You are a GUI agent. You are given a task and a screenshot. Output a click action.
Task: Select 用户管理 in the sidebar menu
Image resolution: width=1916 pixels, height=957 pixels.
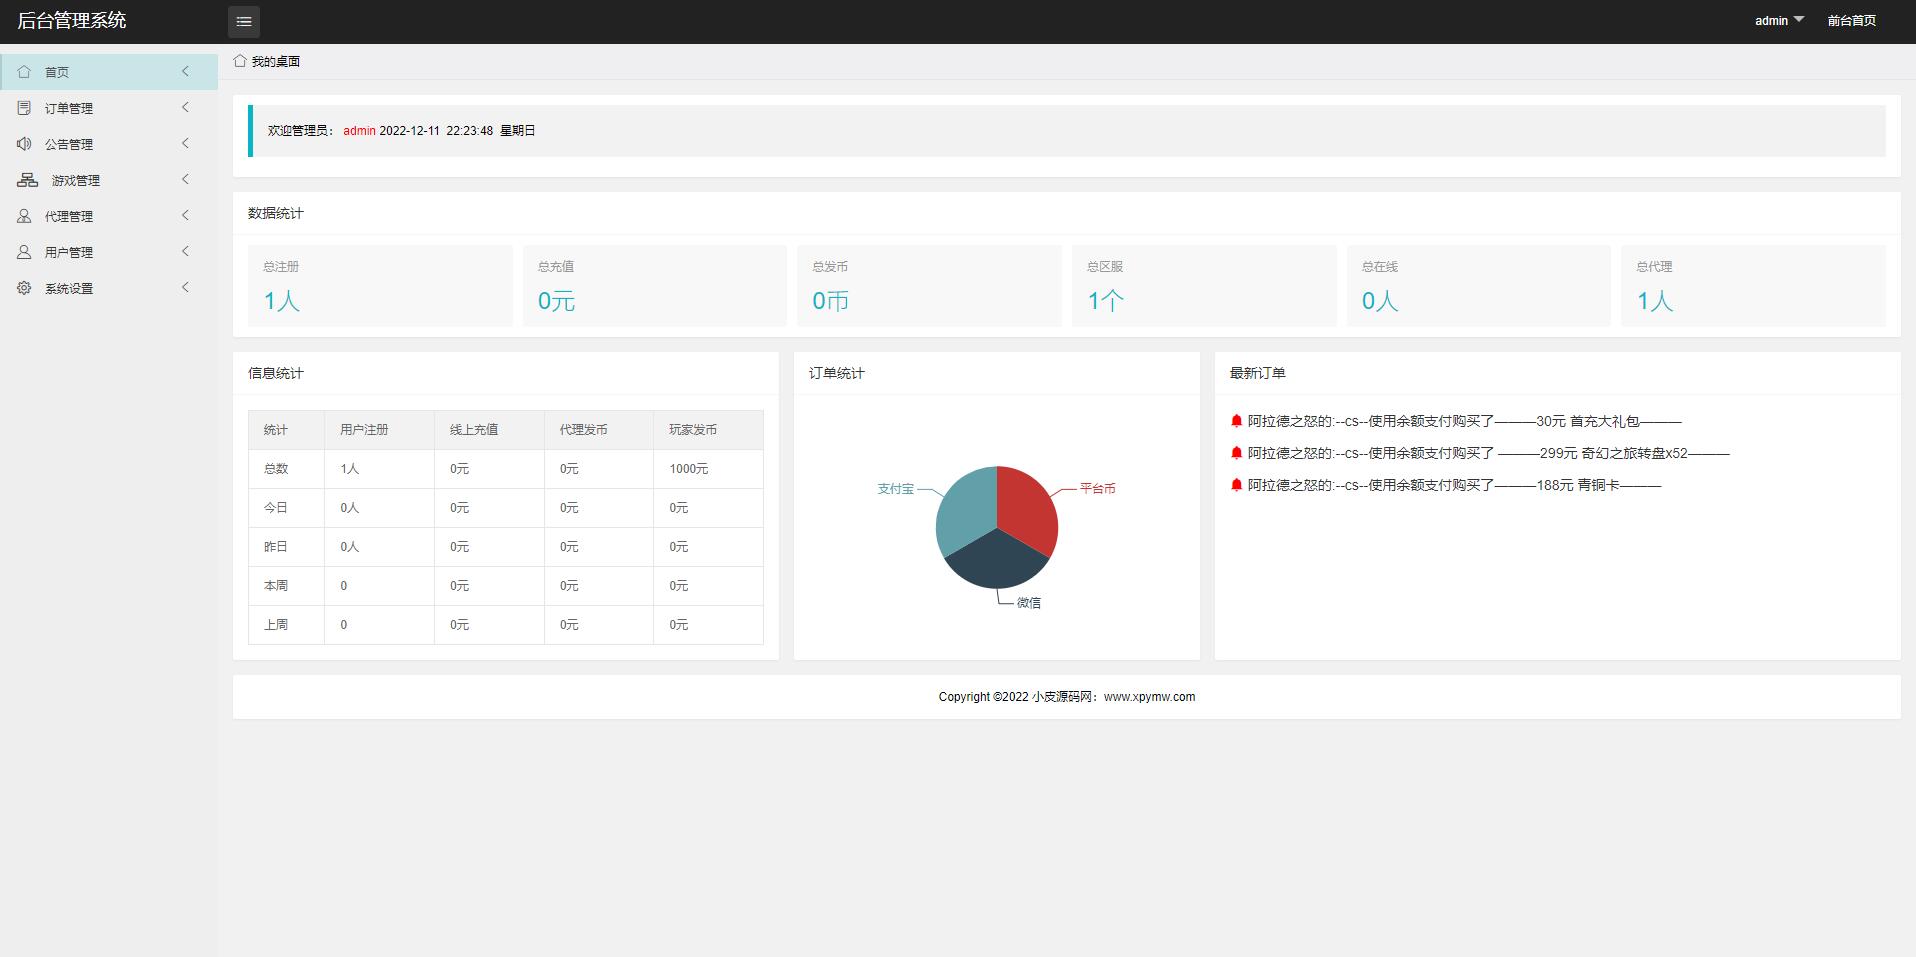69,252
